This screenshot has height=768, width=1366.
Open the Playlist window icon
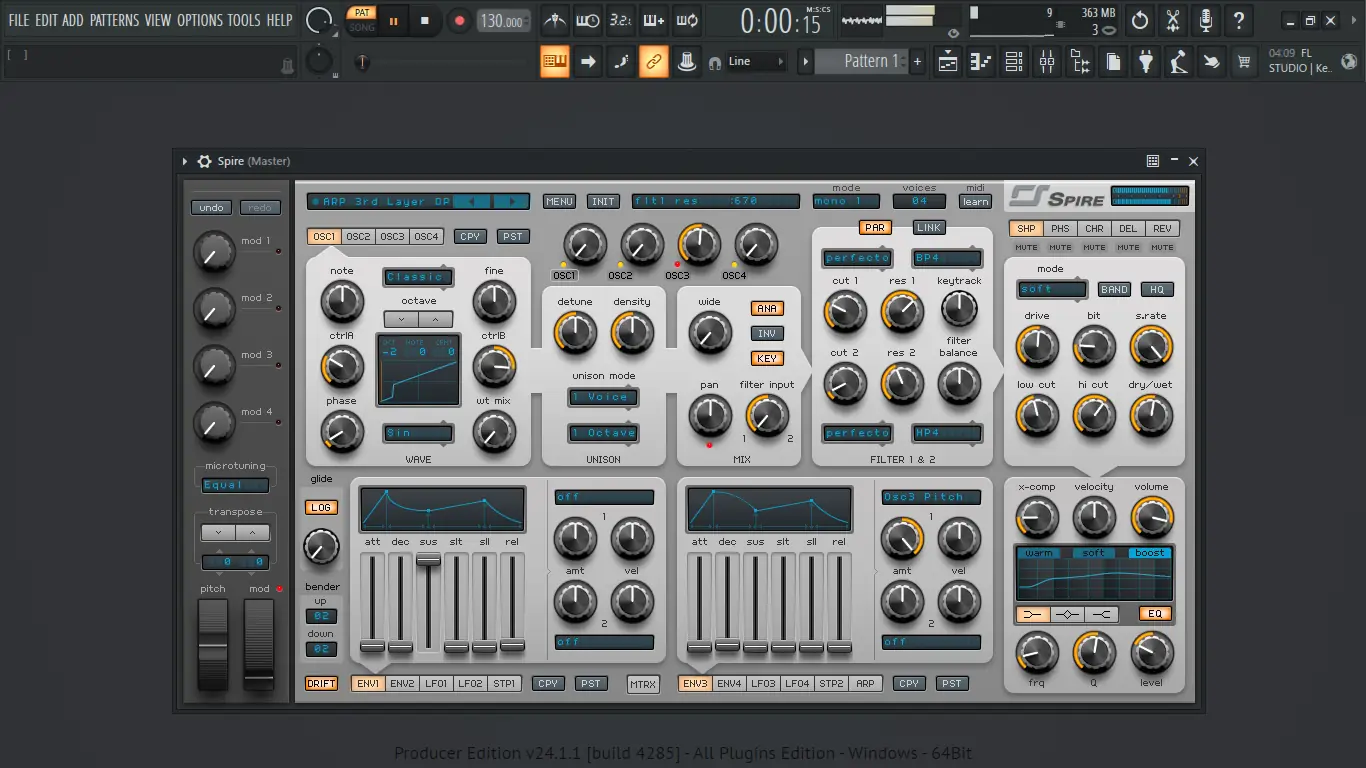(946, 61)
